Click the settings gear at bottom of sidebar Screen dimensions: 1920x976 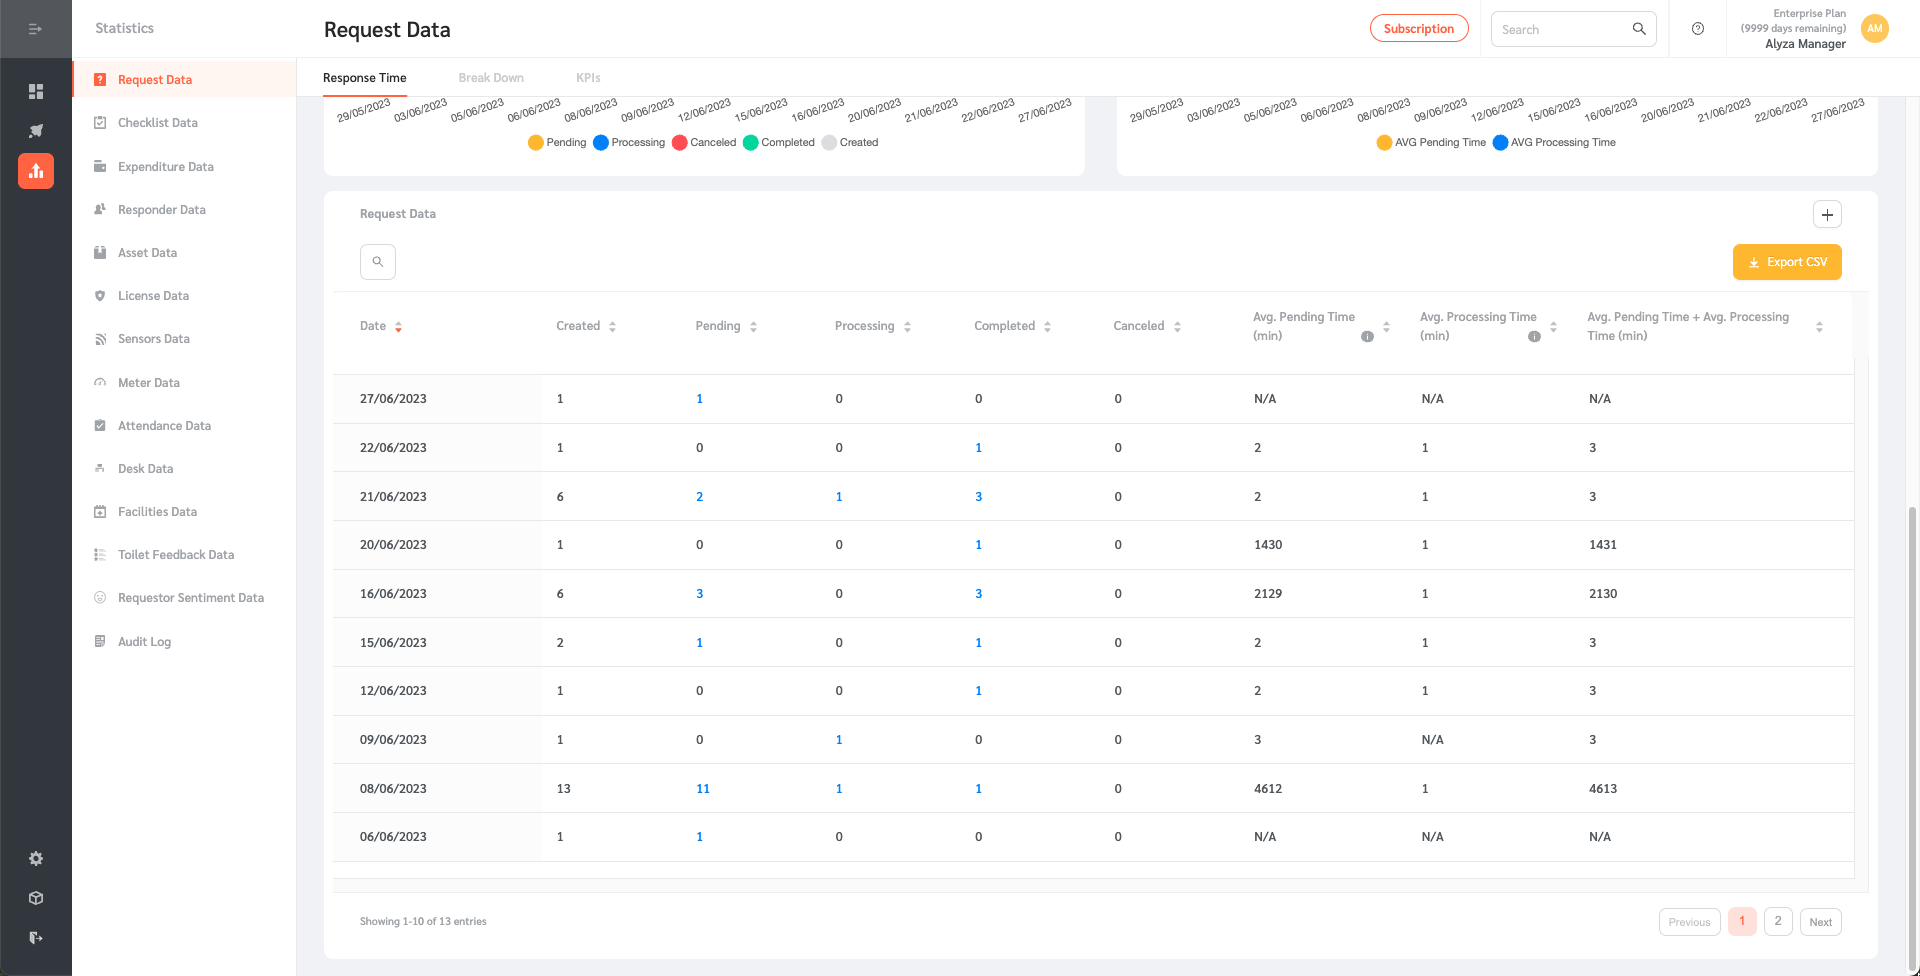36,858
